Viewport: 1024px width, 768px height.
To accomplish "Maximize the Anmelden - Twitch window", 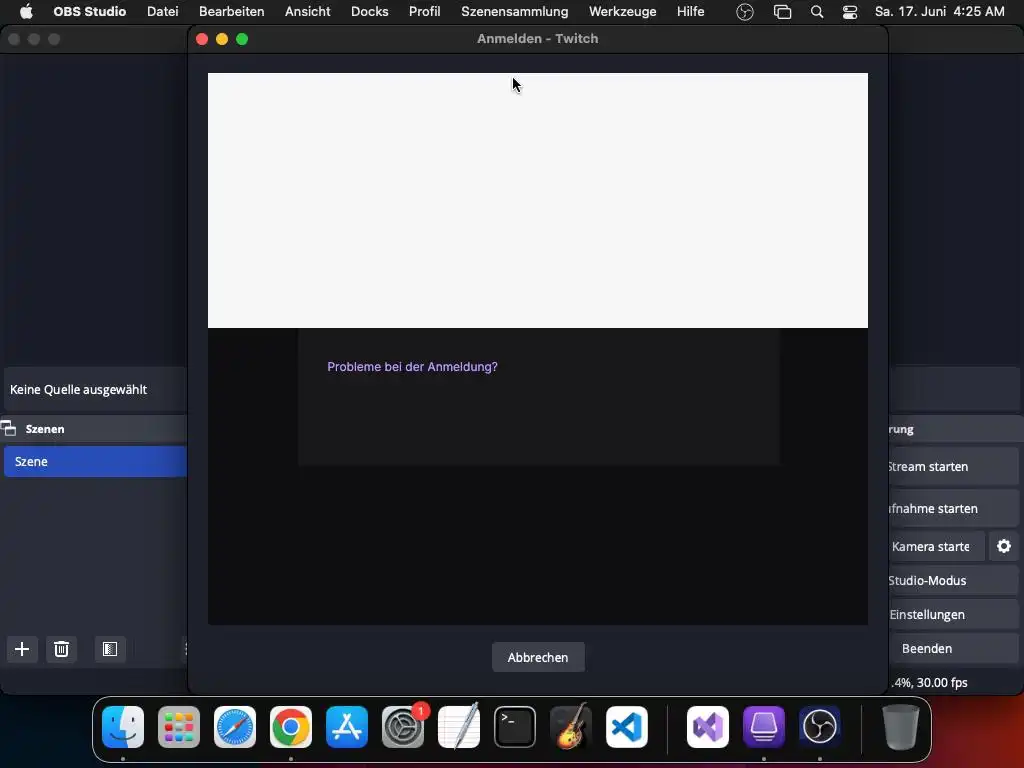I will 242,39.
